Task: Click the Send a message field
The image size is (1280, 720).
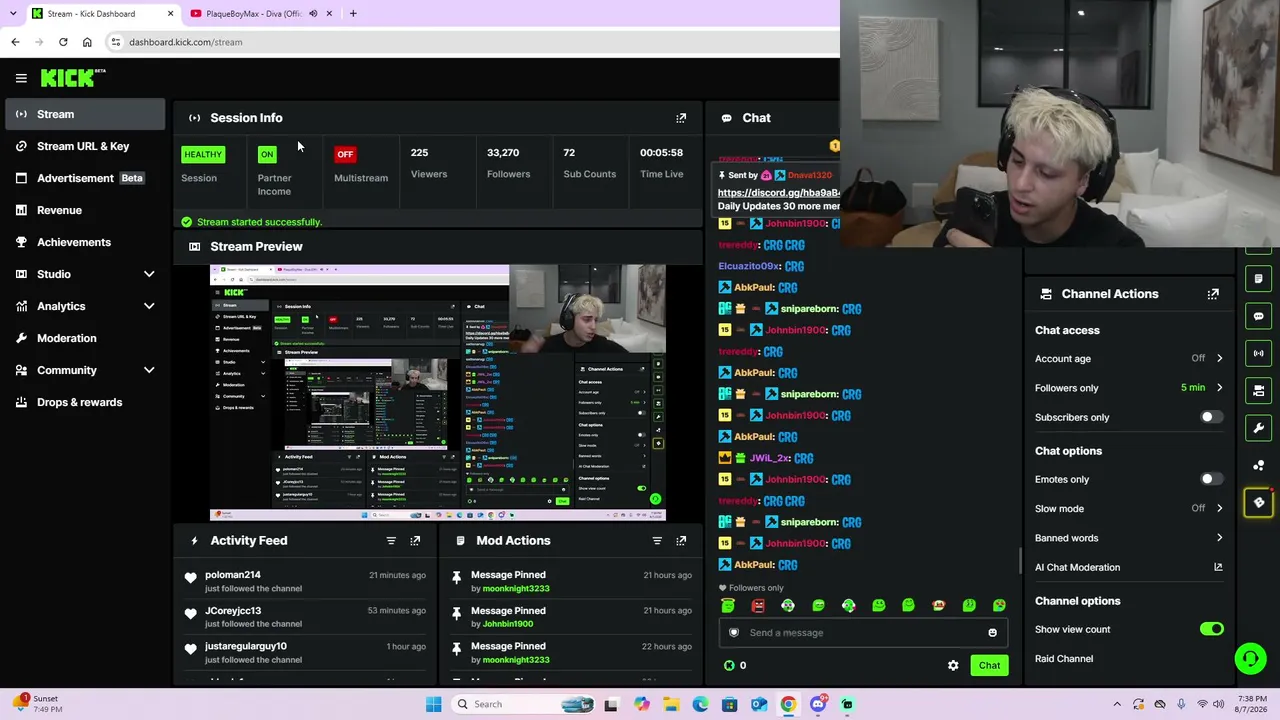Action: pyautogui.click(x=862, y=633)
